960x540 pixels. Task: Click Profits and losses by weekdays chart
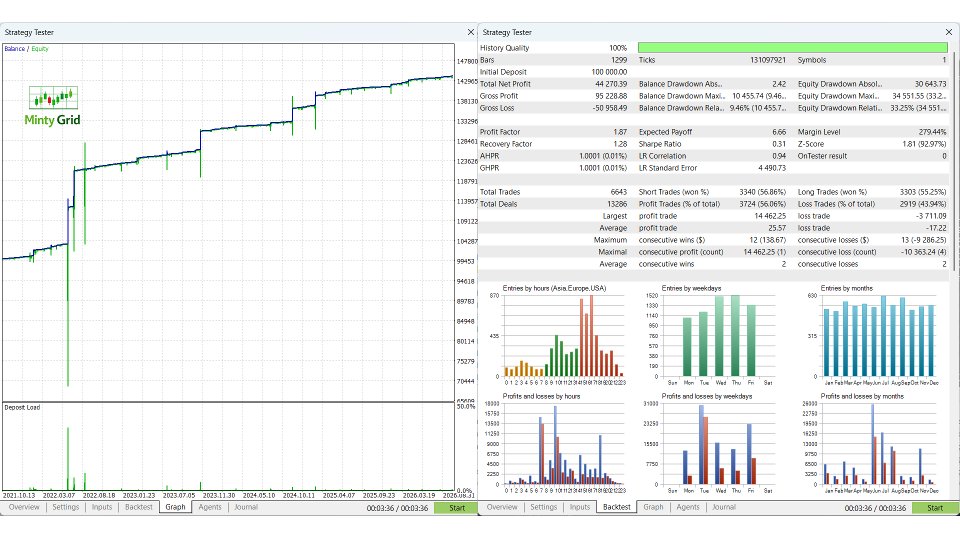710,444
